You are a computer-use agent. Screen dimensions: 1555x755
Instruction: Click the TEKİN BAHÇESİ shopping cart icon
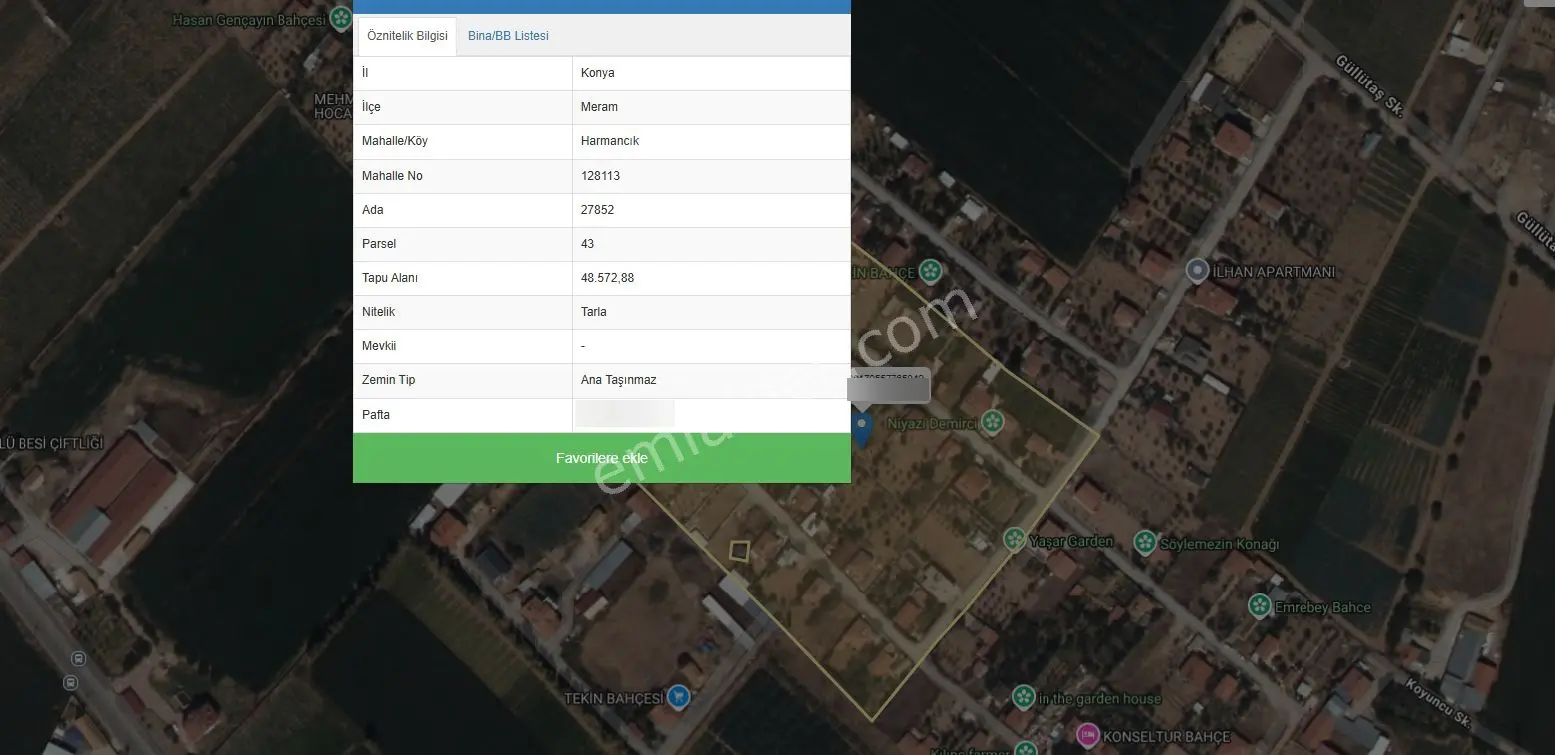(x=679, y=697)
